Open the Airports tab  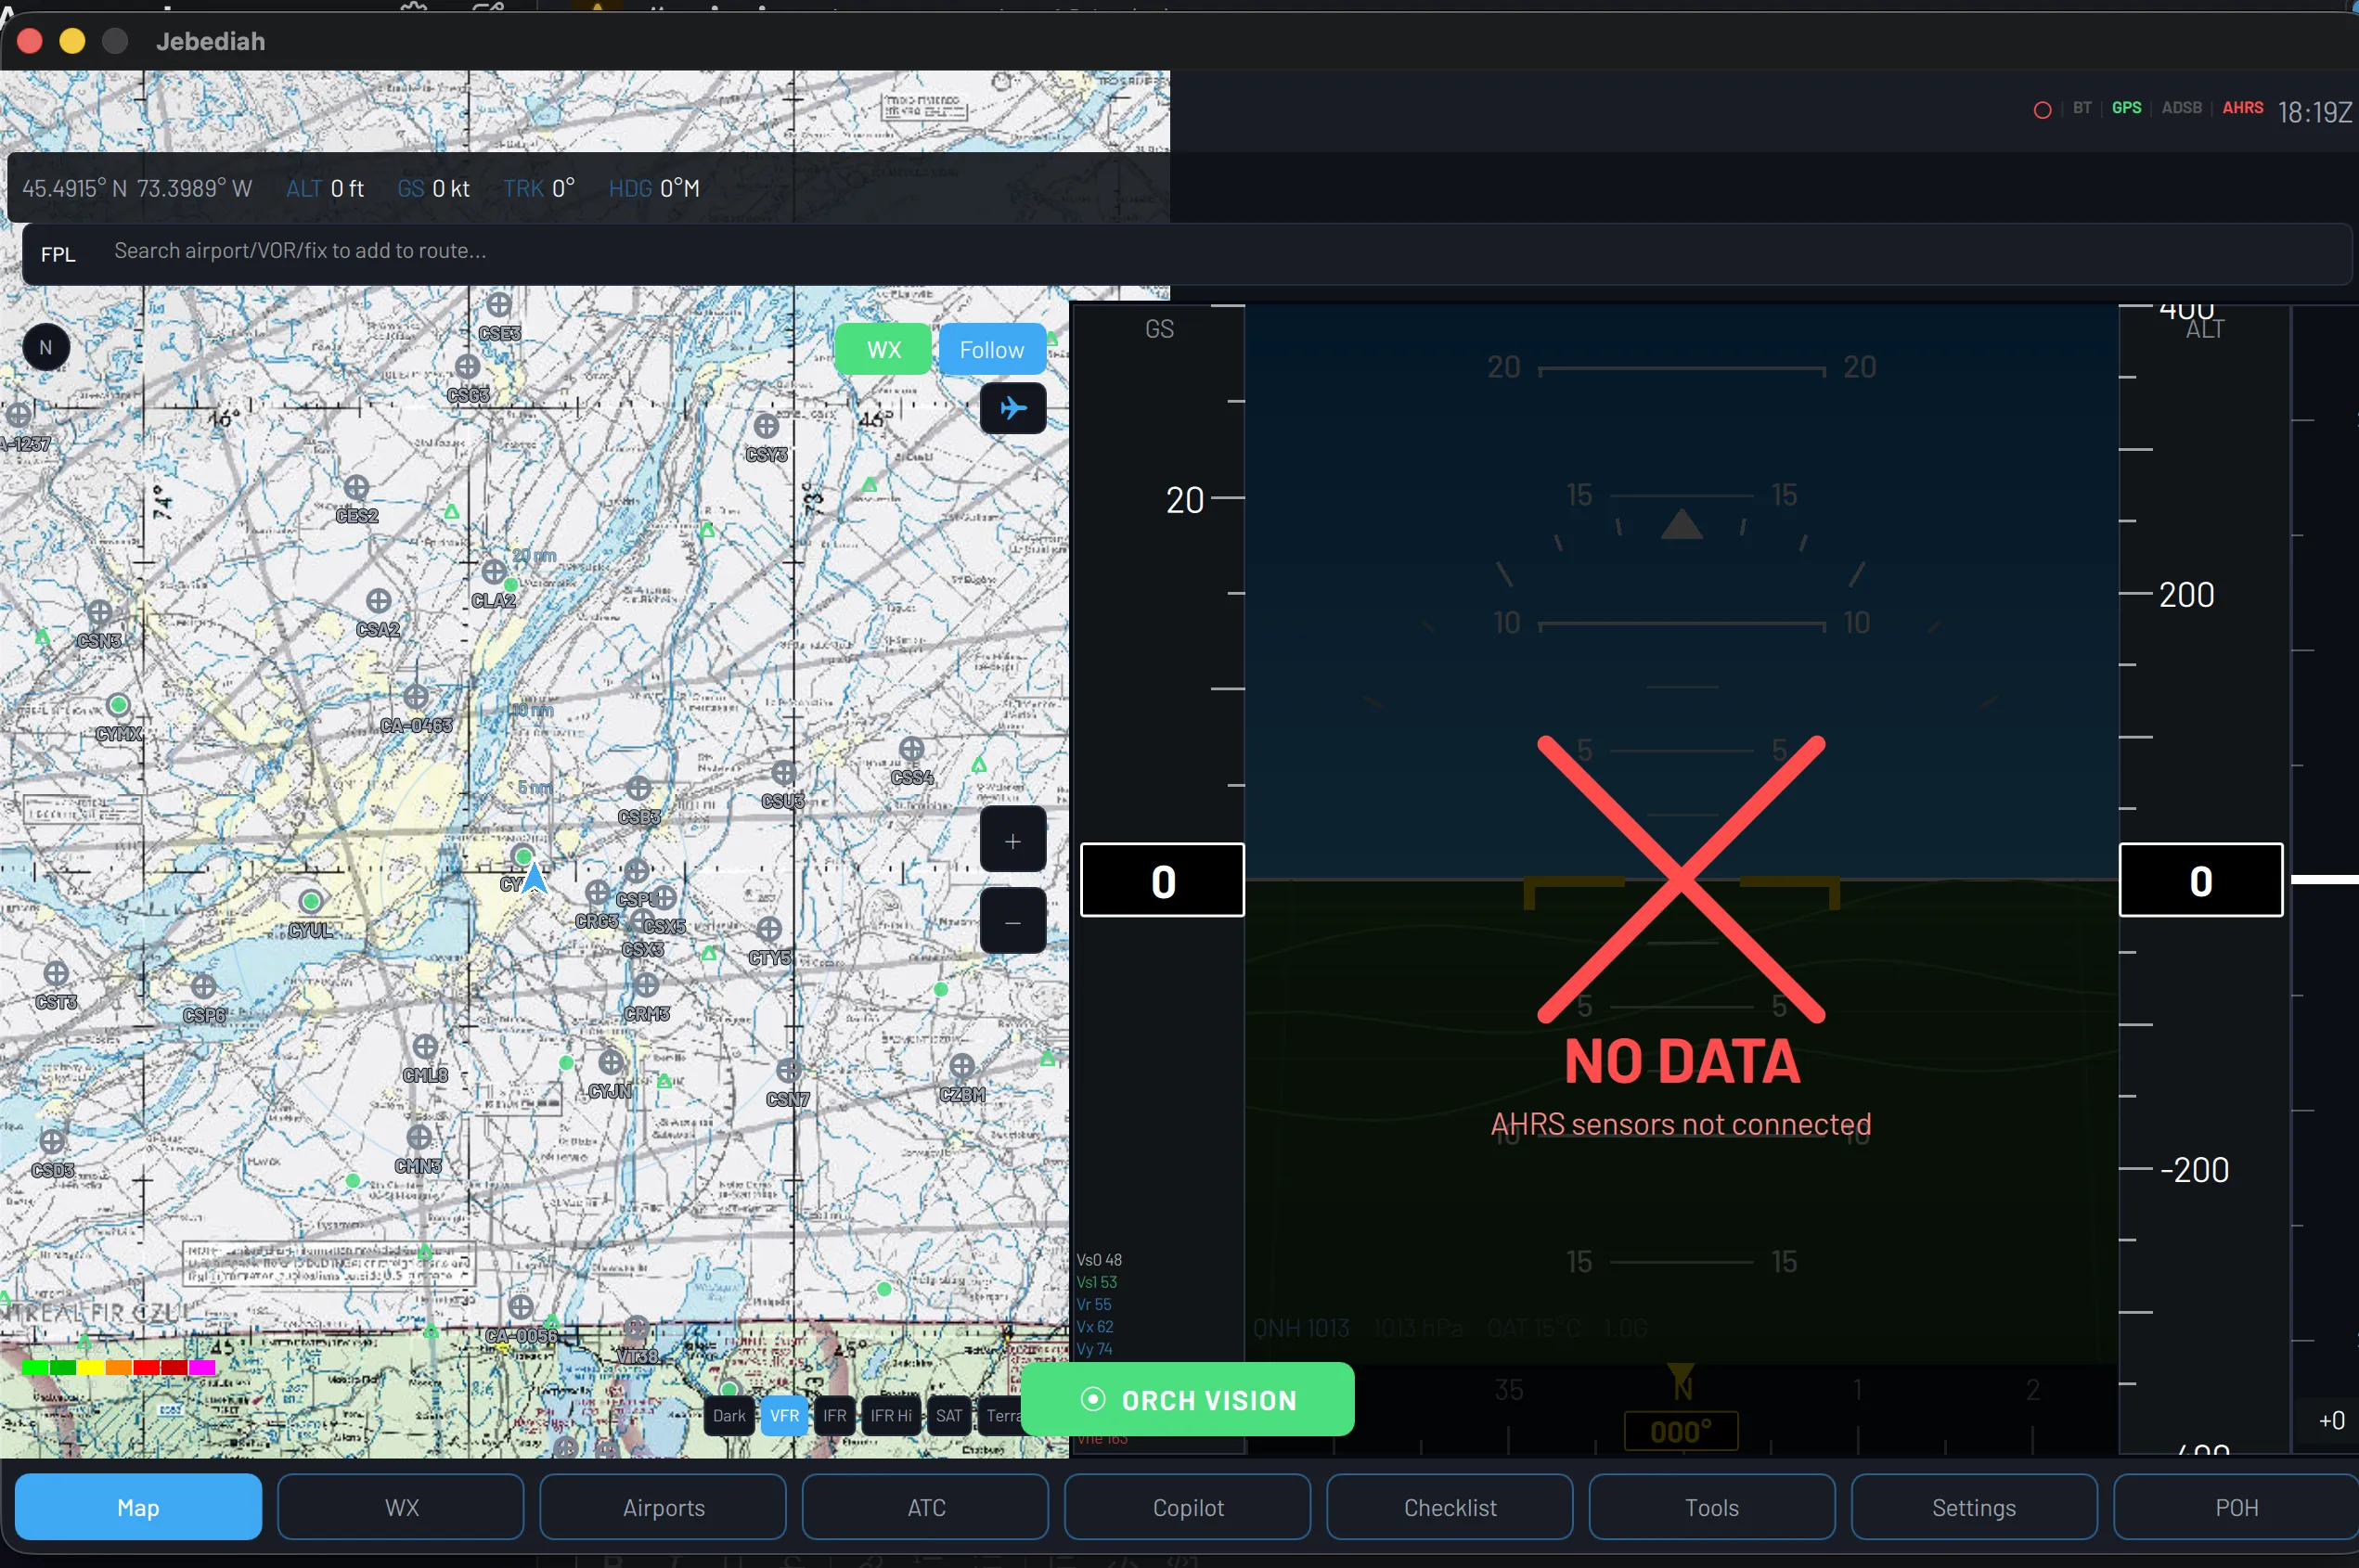pos(663,1507)
